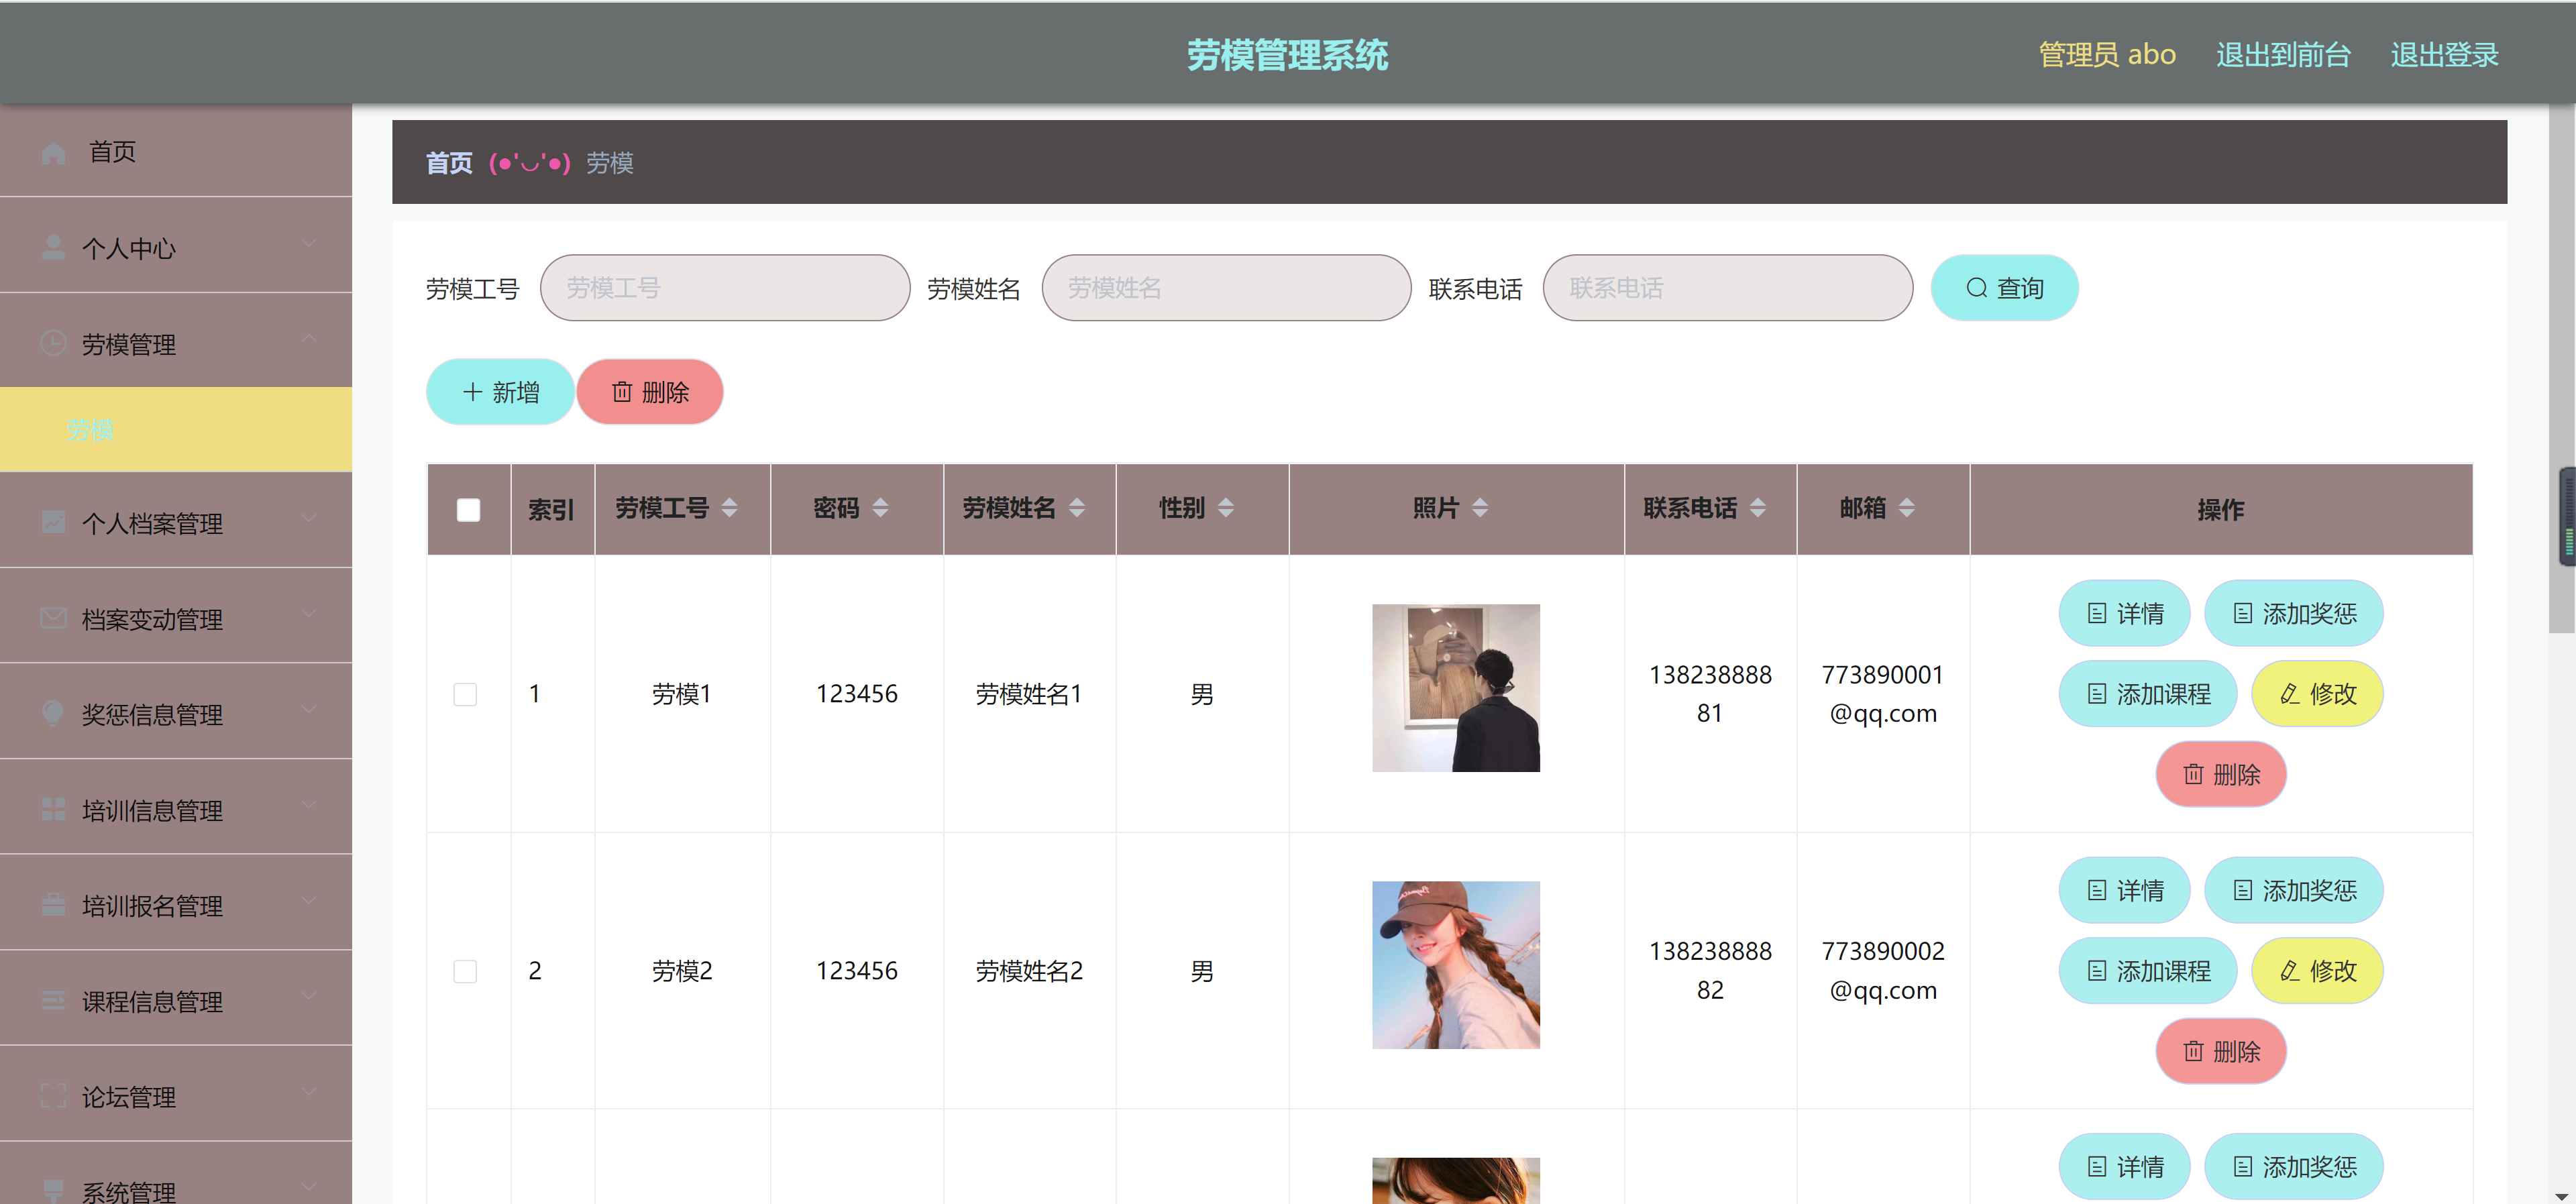Viewport: 2576px width, 1204px height.
Task: Click the trash icon inside the 删除 button
Action: (x=622, y=392)
